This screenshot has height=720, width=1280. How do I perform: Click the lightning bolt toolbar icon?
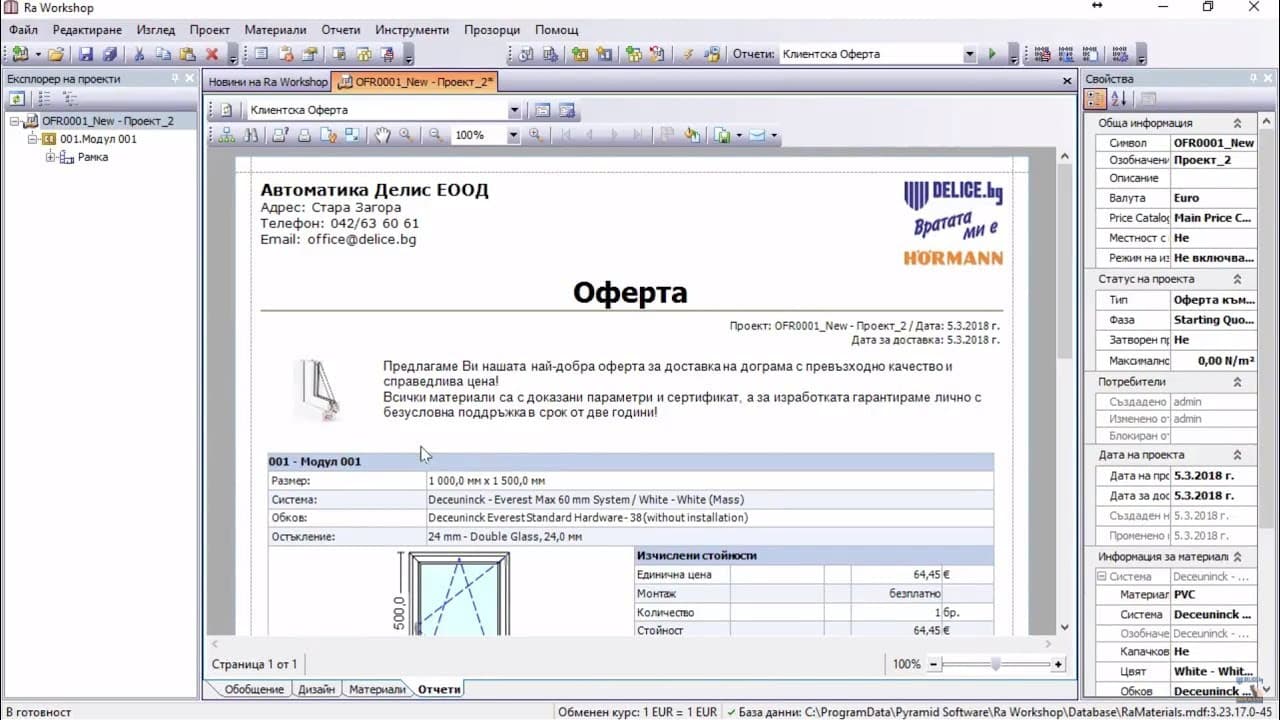point(687,54)
